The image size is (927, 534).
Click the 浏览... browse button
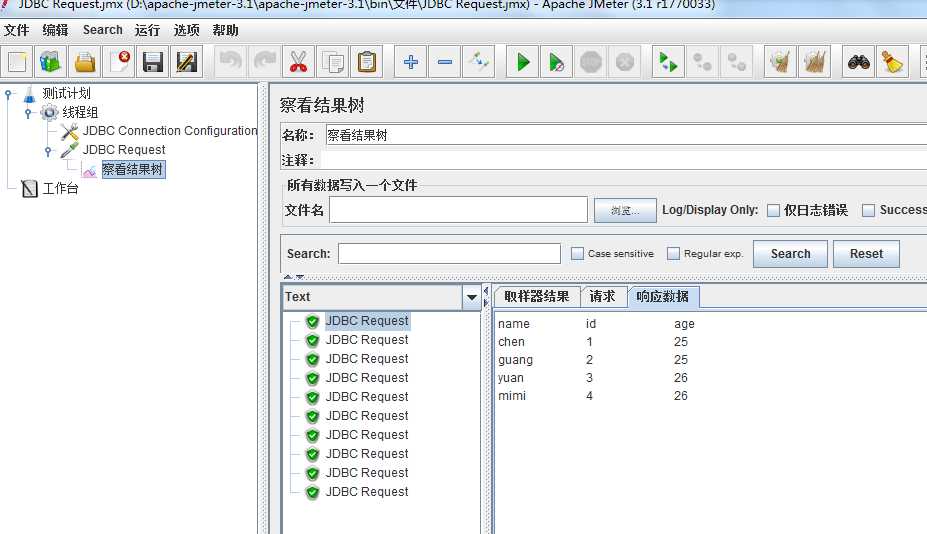(625, 211)
